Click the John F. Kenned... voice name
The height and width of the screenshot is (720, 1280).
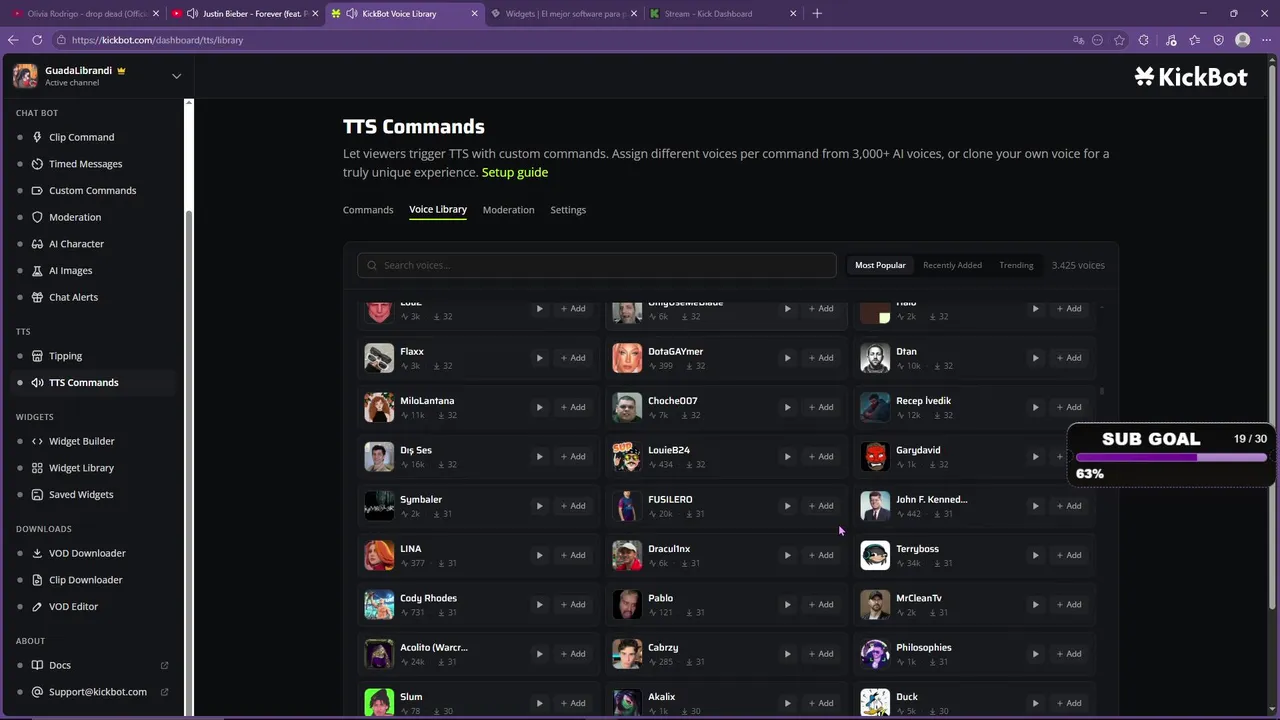931,499
